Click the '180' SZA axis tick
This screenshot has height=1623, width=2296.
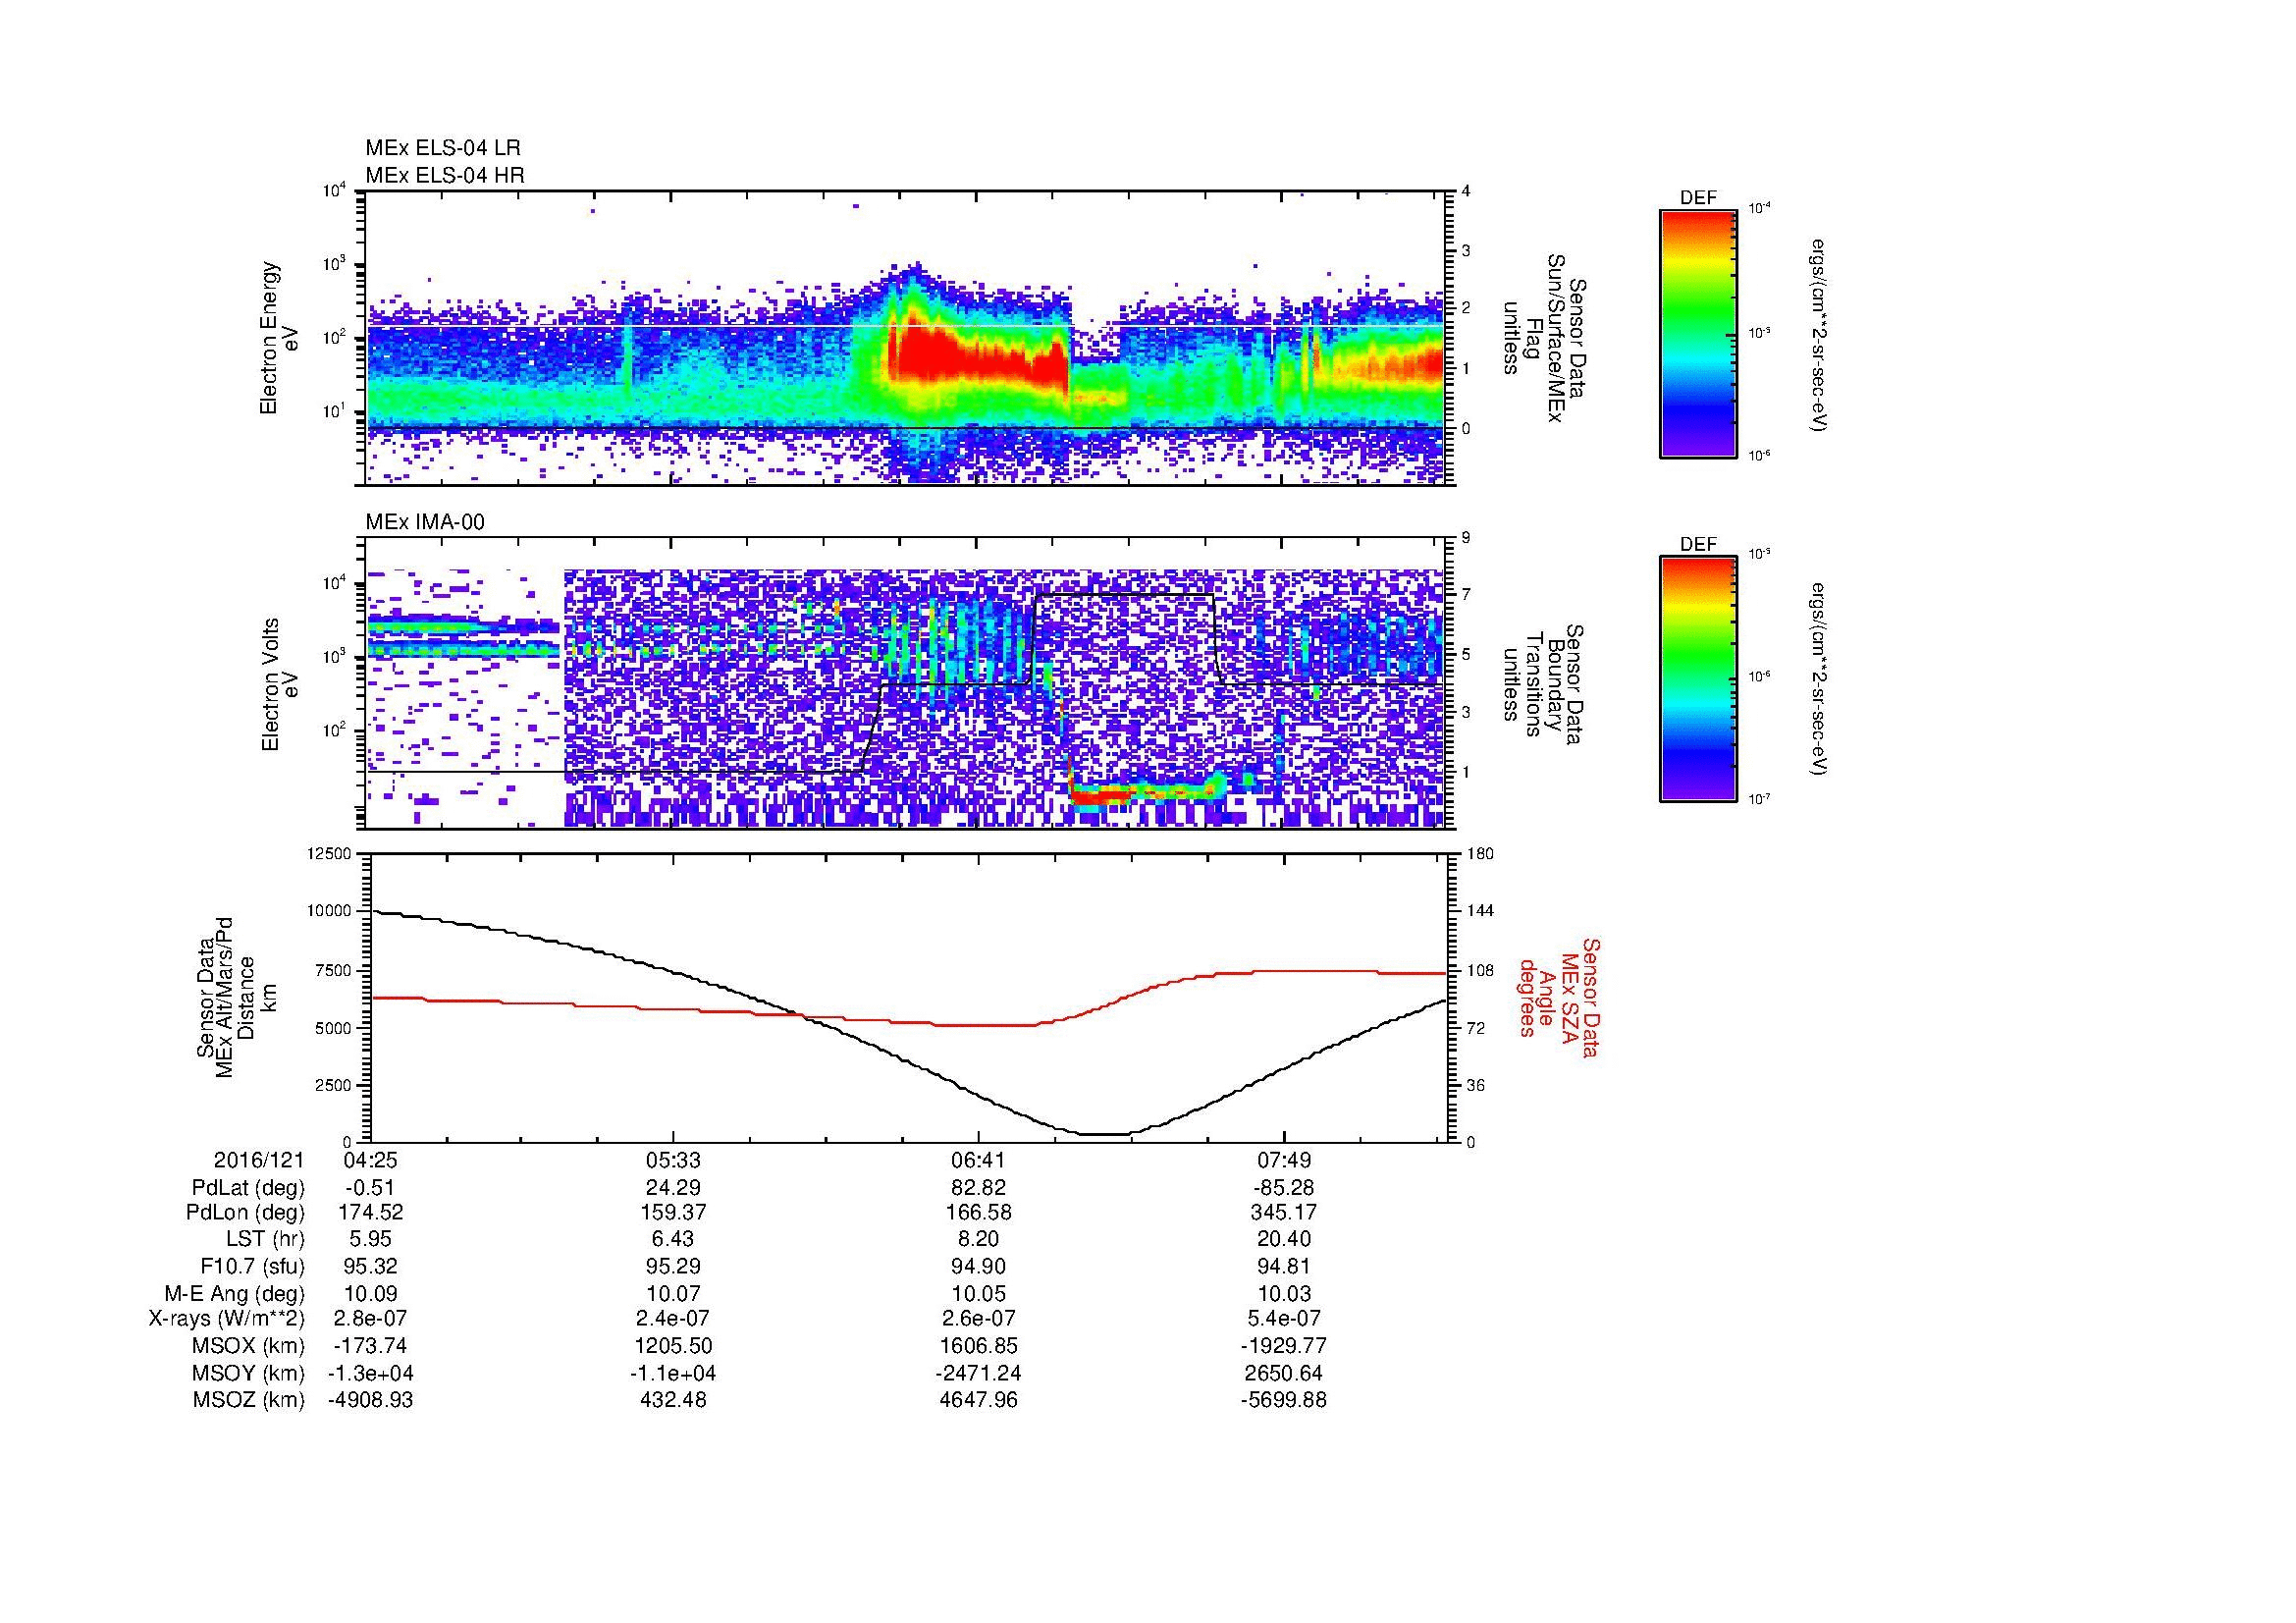pos(1479,853)
